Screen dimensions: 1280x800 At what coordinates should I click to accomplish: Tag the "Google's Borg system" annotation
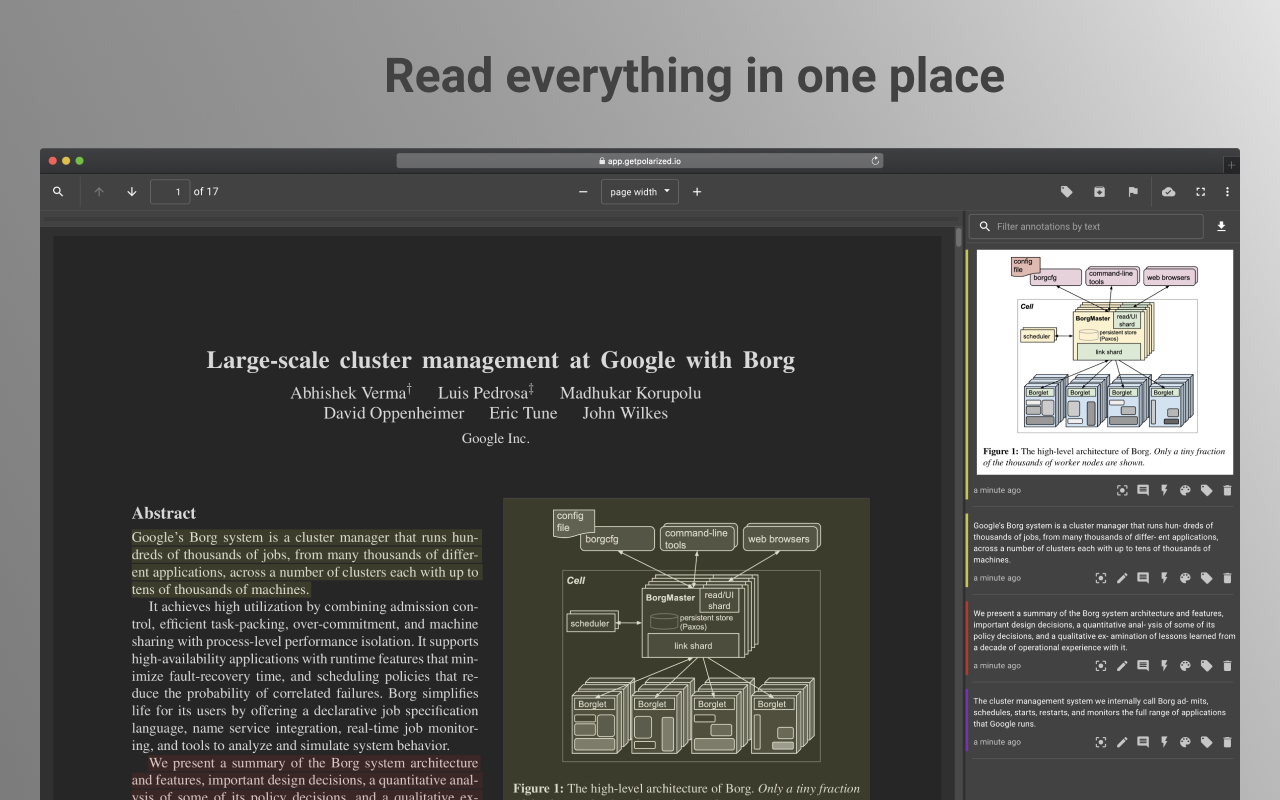pyautogui.click(x=1206, y=578)
